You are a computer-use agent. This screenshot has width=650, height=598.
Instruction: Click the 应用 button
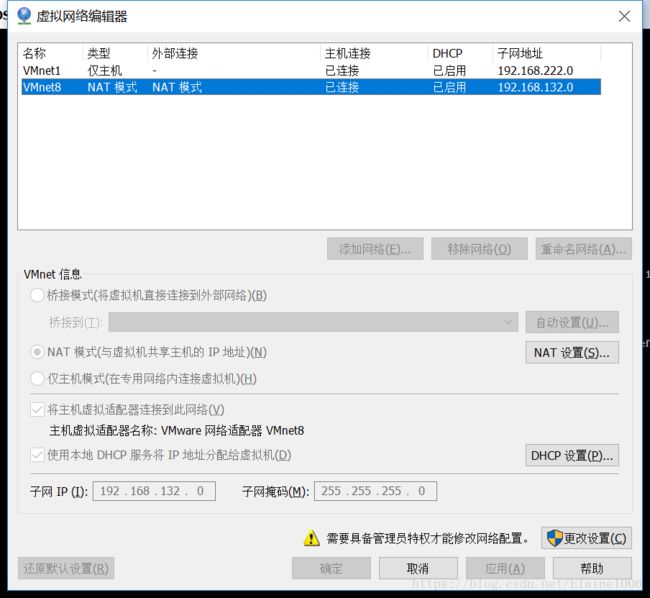505,568
